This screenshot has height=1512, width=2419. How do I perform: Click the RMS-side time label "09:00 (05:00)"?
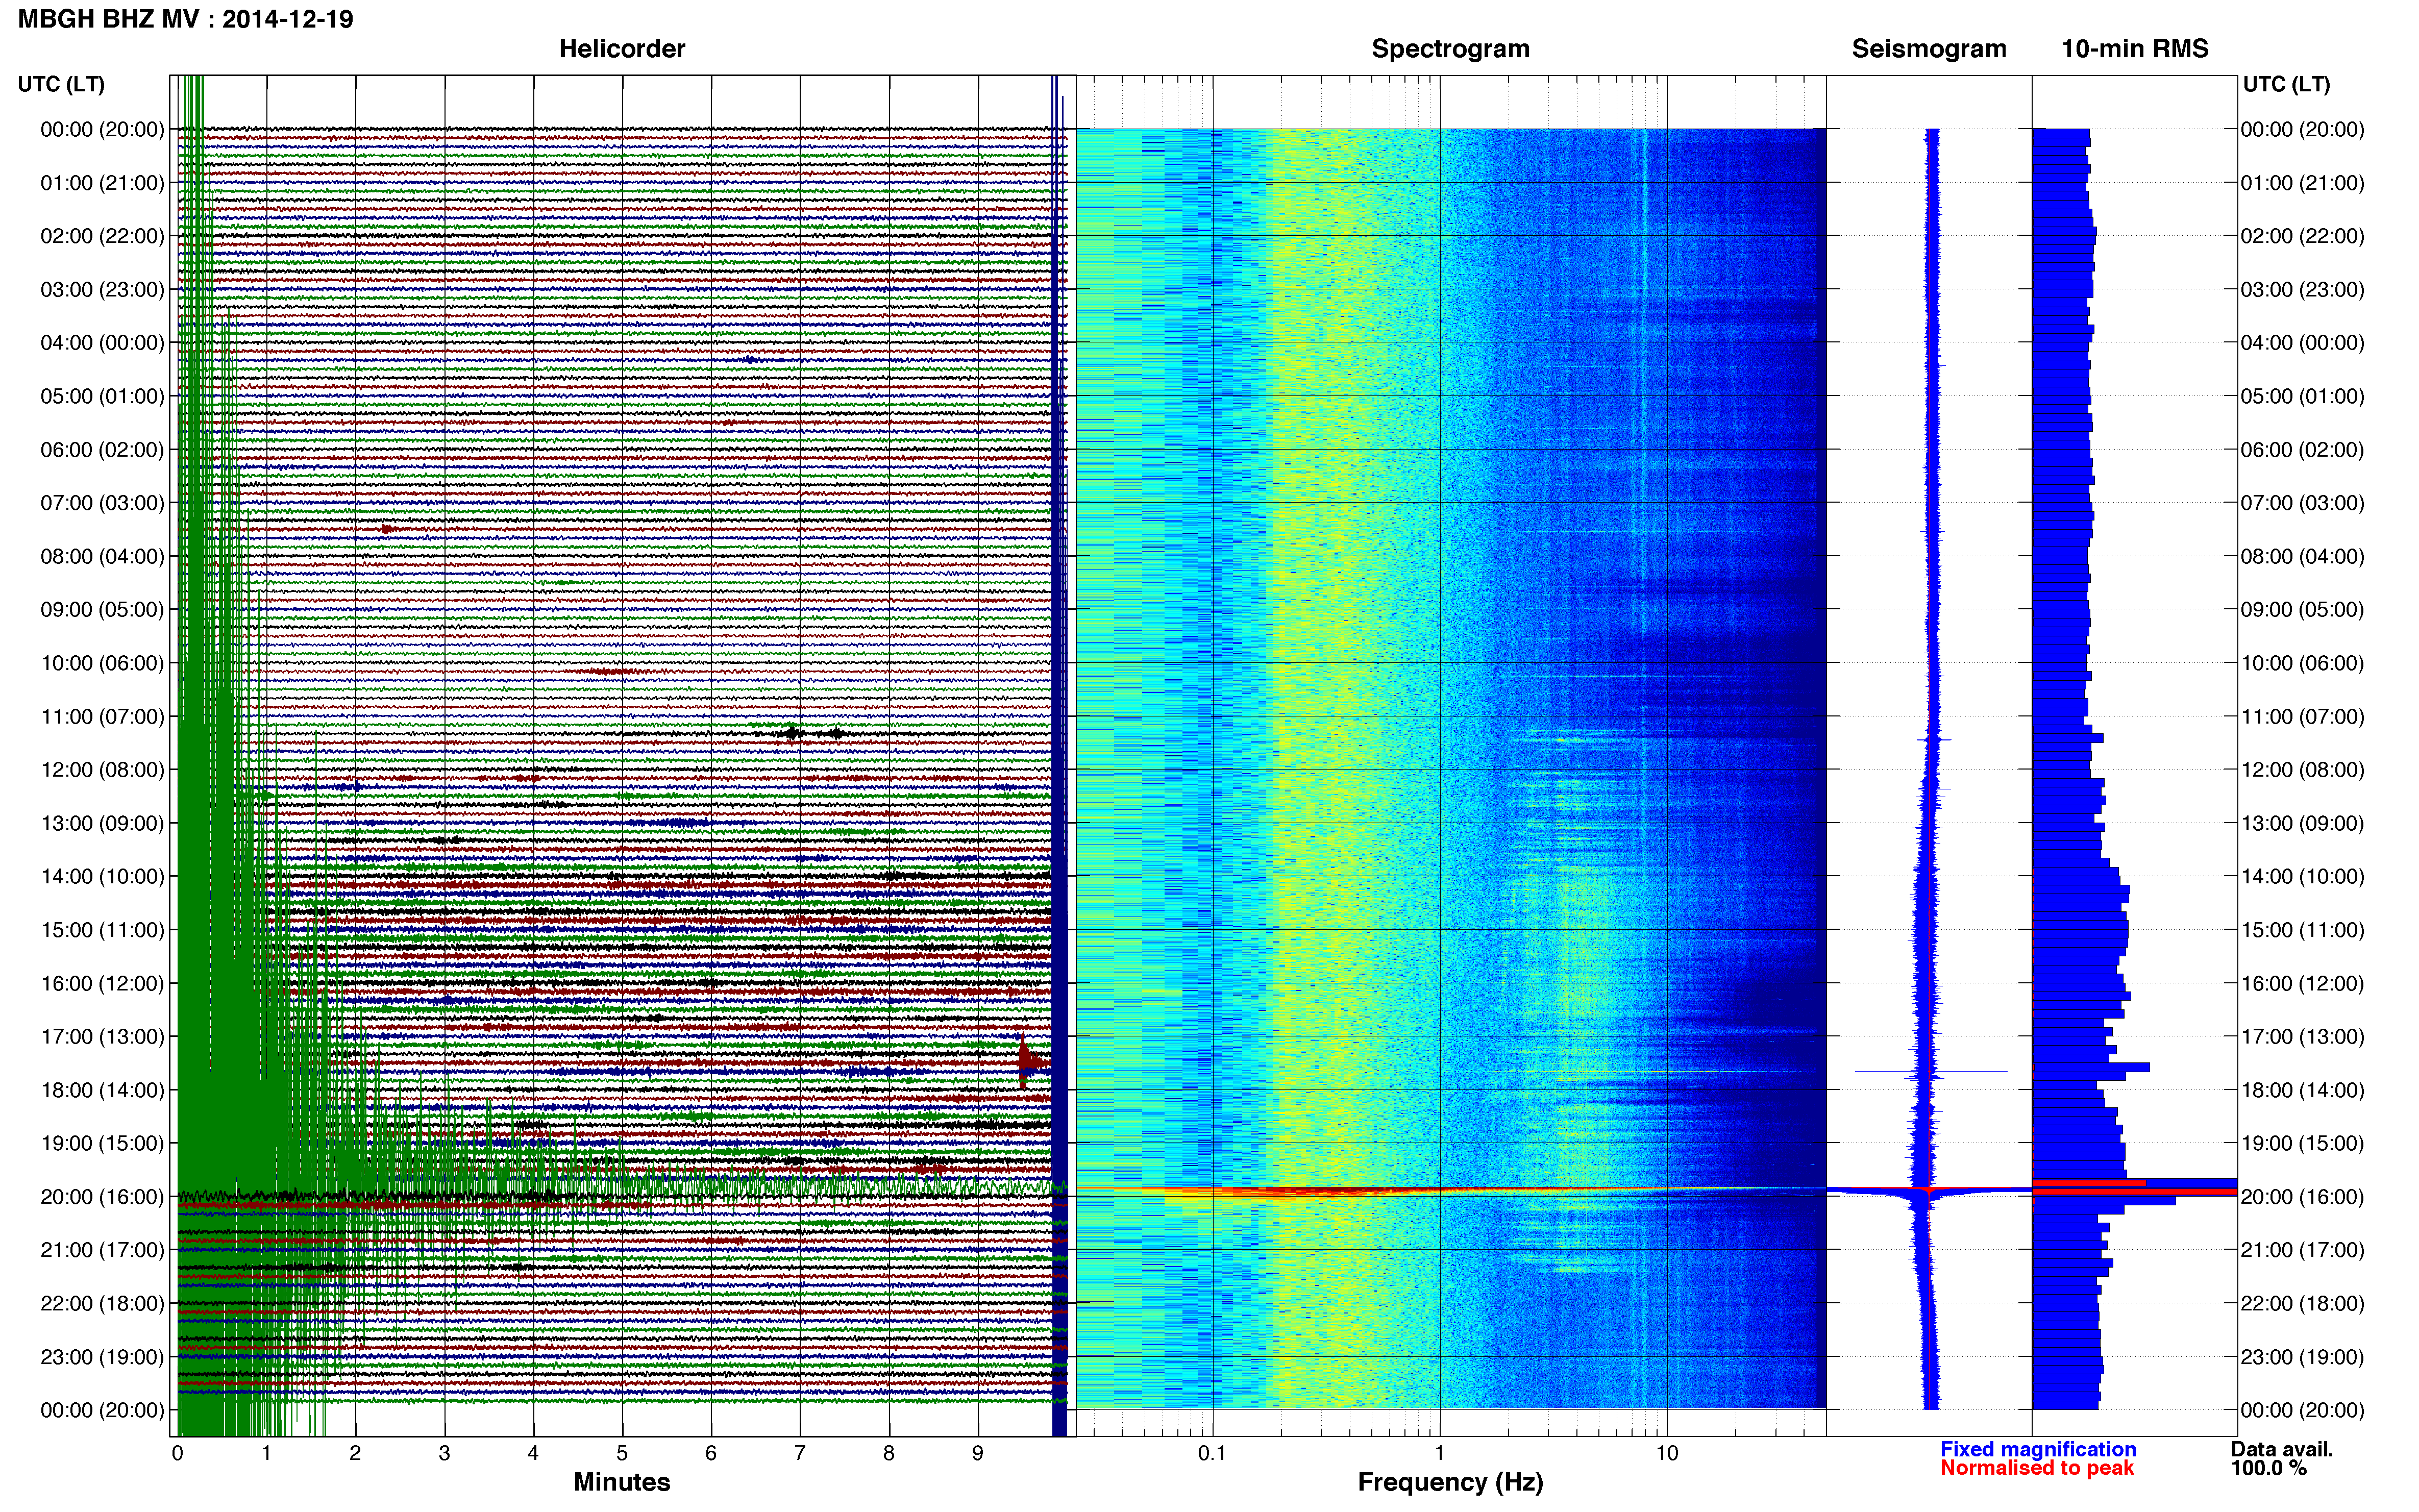pyautogui.click(x=2303, y=610)
